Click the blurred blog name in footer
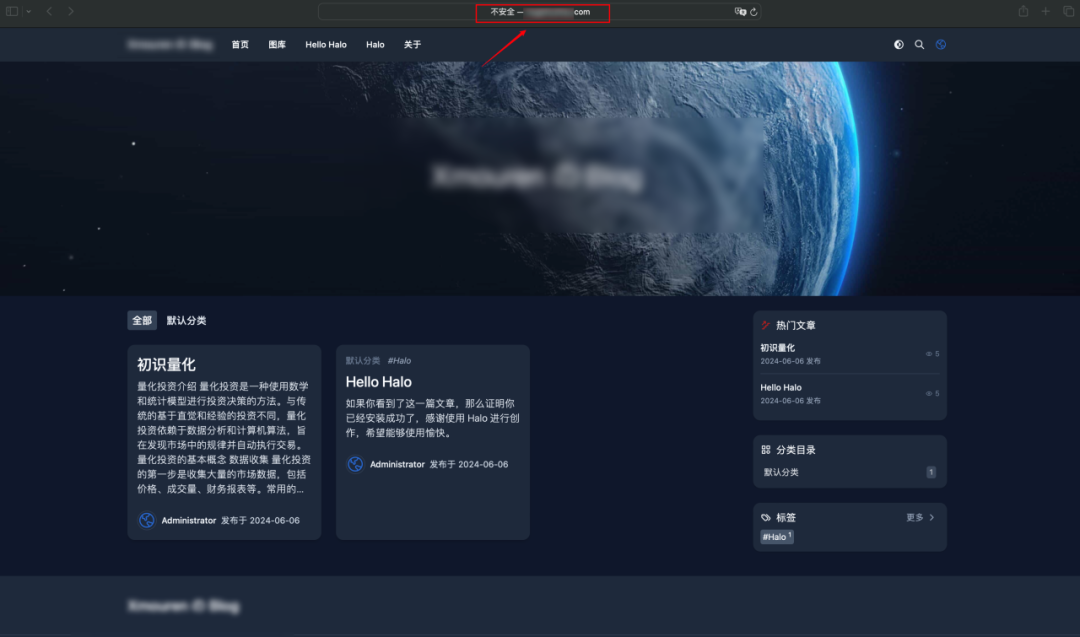Image resolution: width=1080 pixels, height=637 pixels. coord(184,606)
